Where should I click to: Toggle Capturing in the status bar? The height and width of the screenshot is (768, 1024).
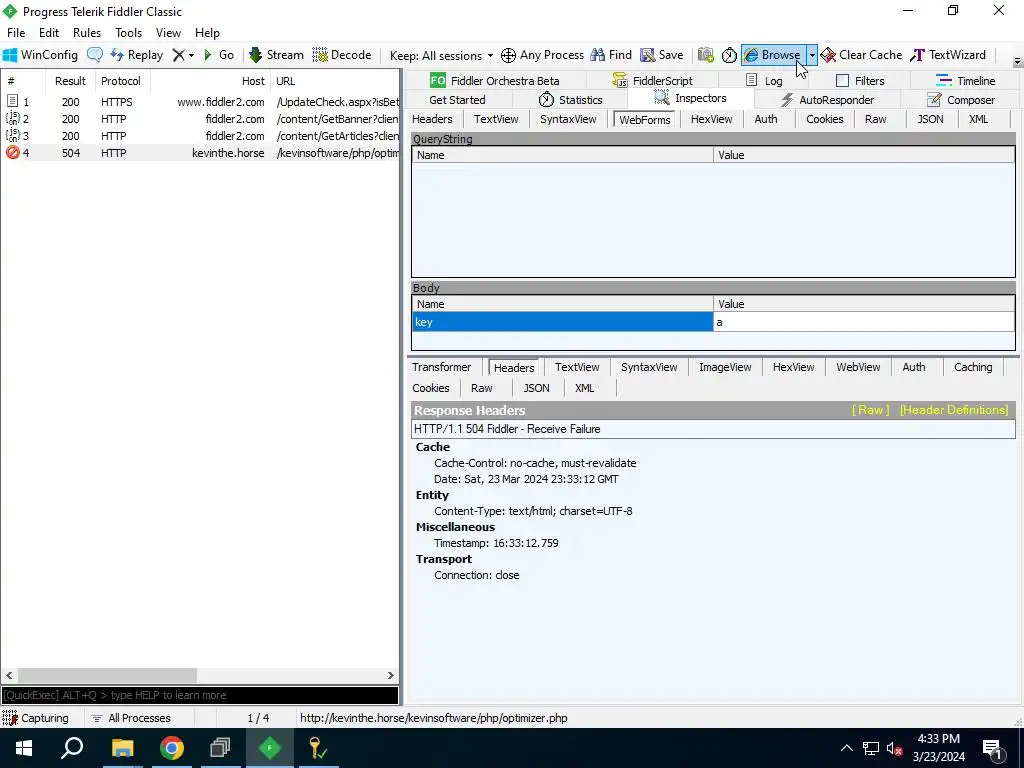coord(36,718)
